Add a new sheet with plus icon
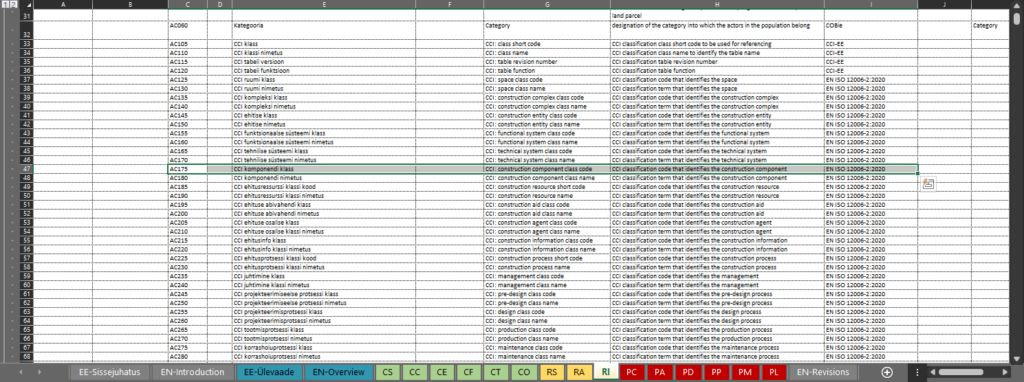This screenshot has width=1024, height=382. (886, 372)
